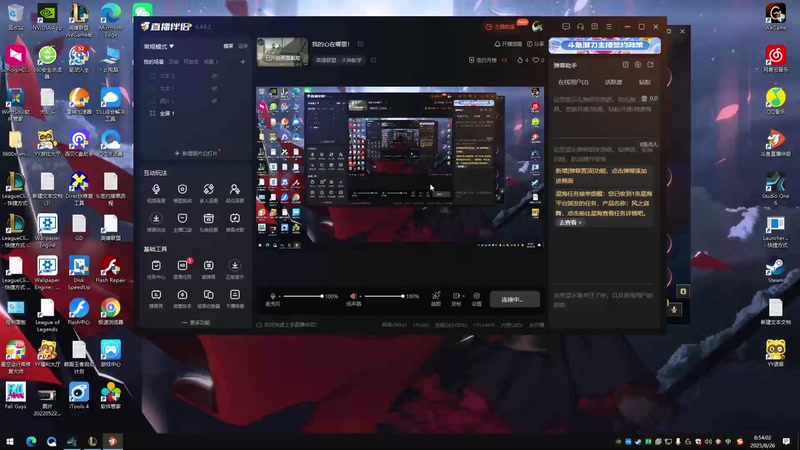The height and width of the screenshot is (450, 800).
Task: Open 礼物投票 icon in 互动玩法
Action: pos(208,218)
